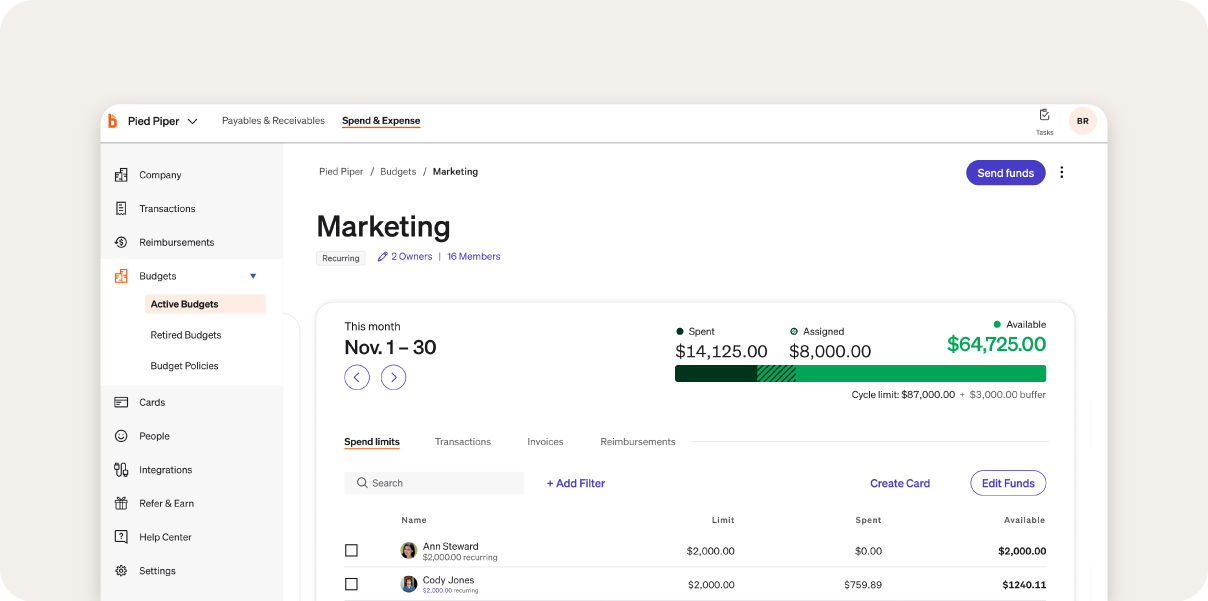
Task: Select the Spend & Expense tab
Action: 381,121
